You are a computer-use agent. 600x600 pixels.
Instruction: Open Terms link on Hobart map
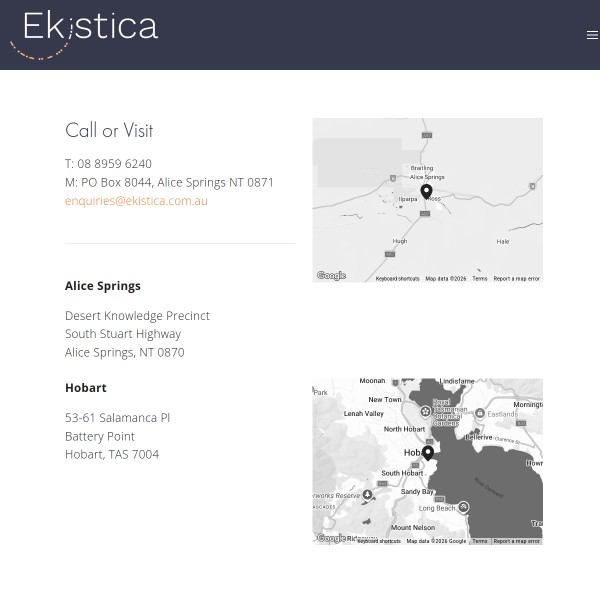(x=480, y=541)
